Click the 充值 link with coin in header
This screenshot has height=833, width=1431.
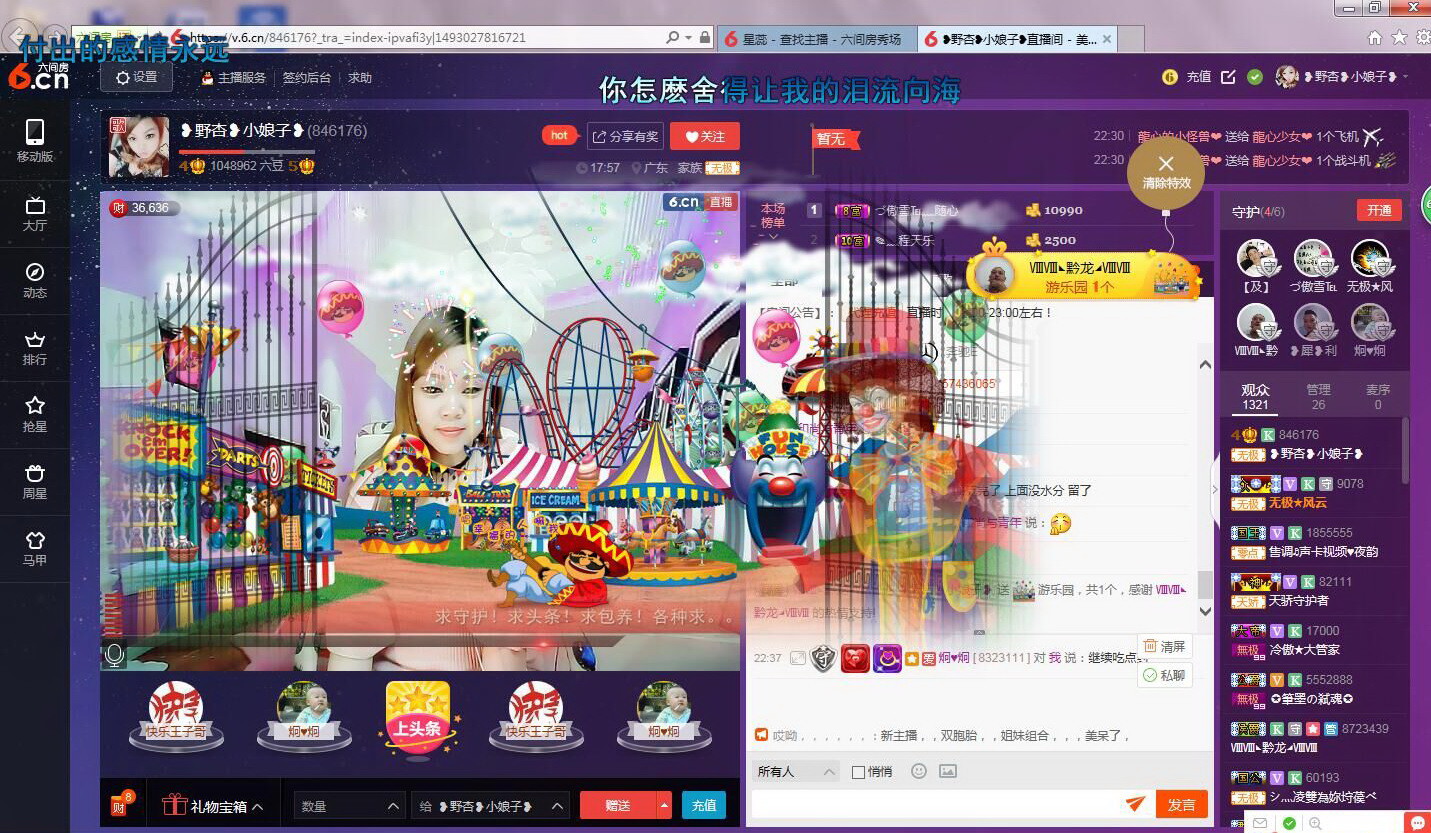[x=1187, y=77]
